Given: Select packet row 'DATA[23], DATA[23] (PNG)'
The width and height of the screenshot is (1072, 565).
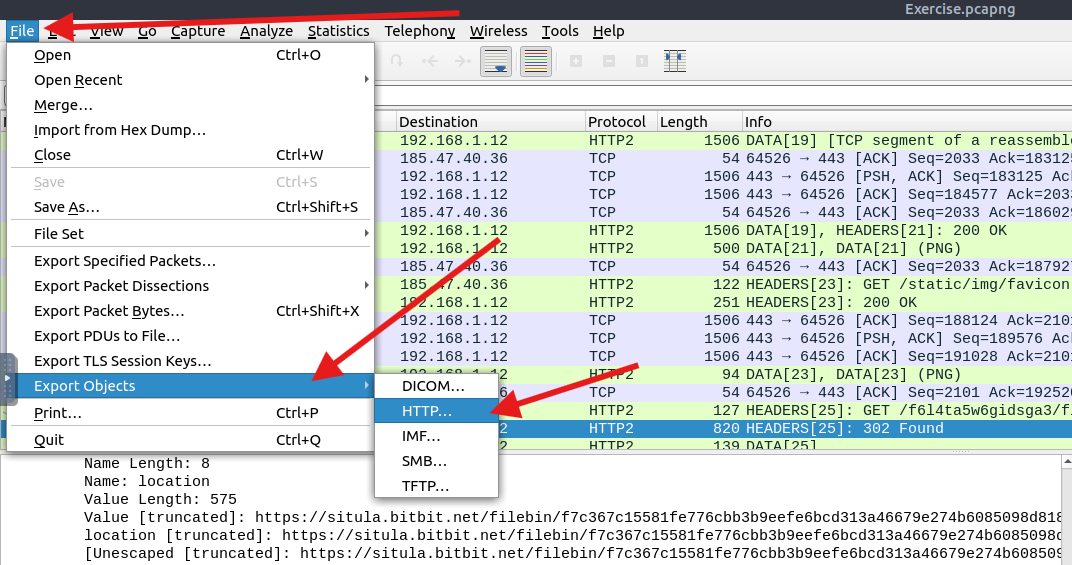Looking at the screenshot, I should [x=784, y=374].
